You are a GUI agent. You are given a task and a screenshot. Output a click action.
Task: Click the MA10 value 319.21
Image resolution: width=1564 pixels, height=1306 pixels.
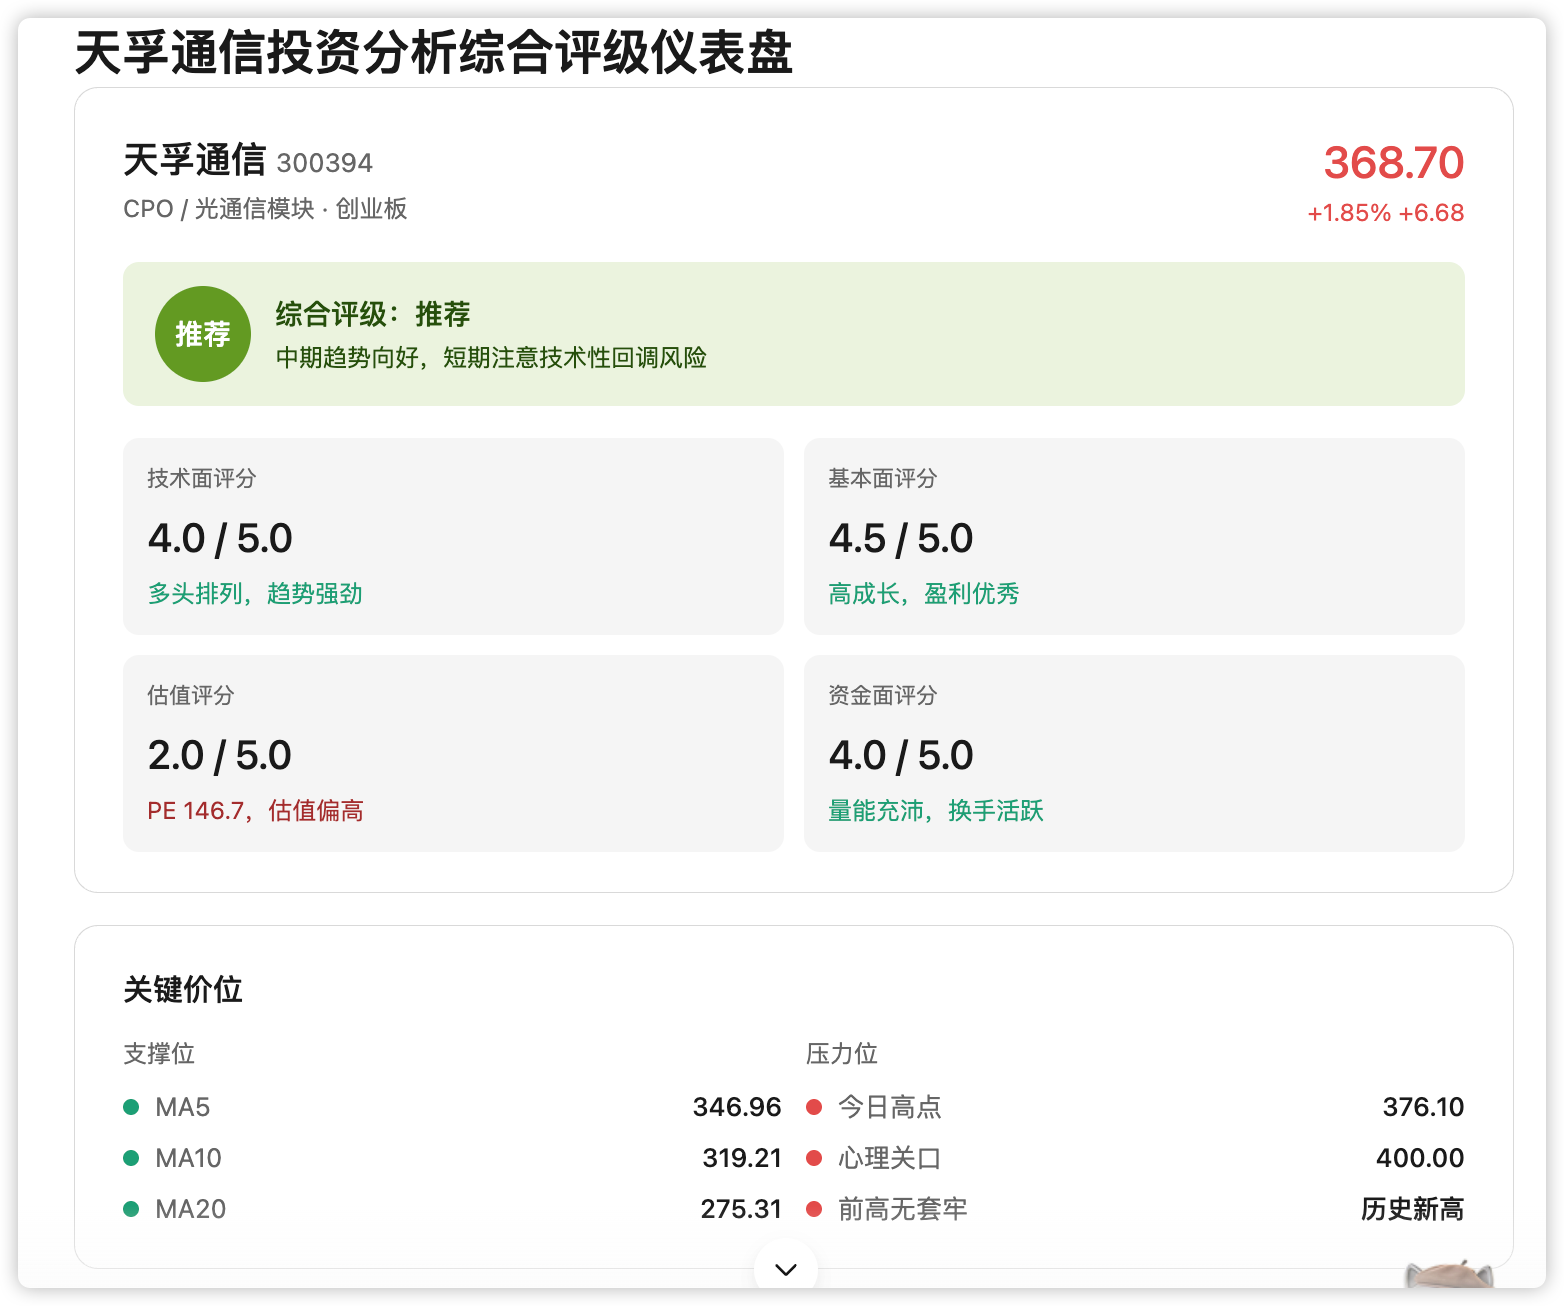pyautogui.click(x=742, y=1158)
